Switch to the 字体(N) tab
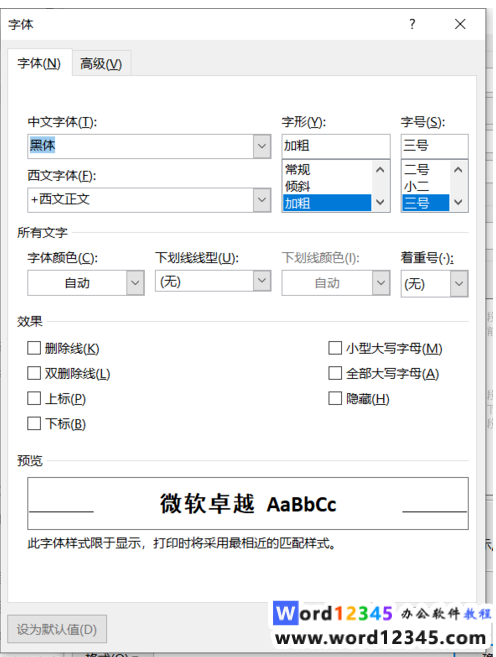 click(x=39, y=63)
